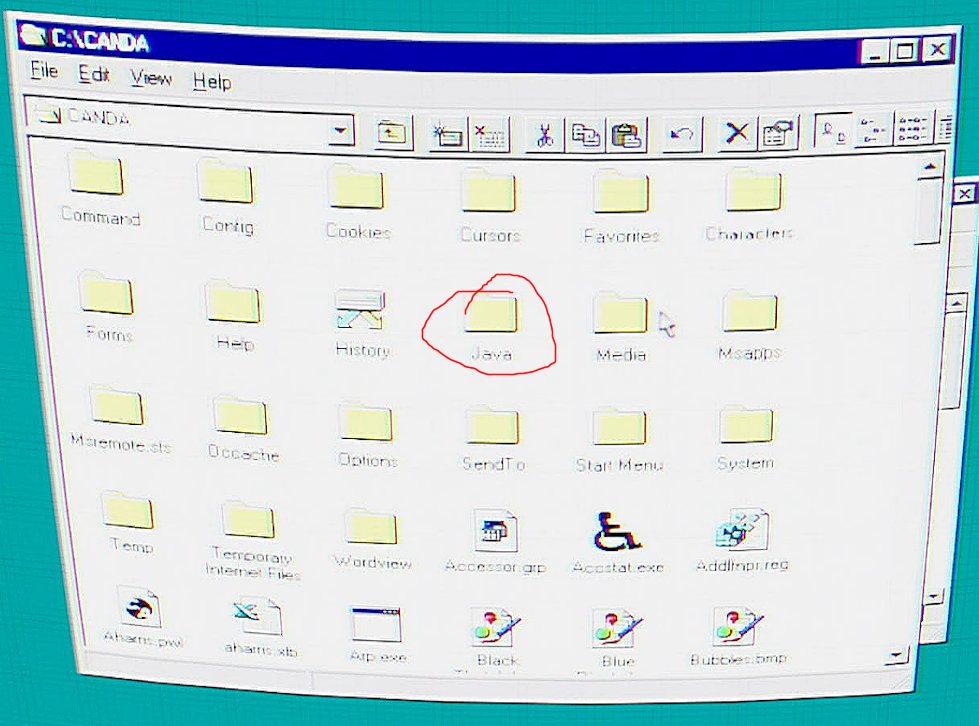Image resolution: width=979 pixels, height=726 pixels.
Task: Select the Bubbles.bmp file icon
Action: pos(739,626)
